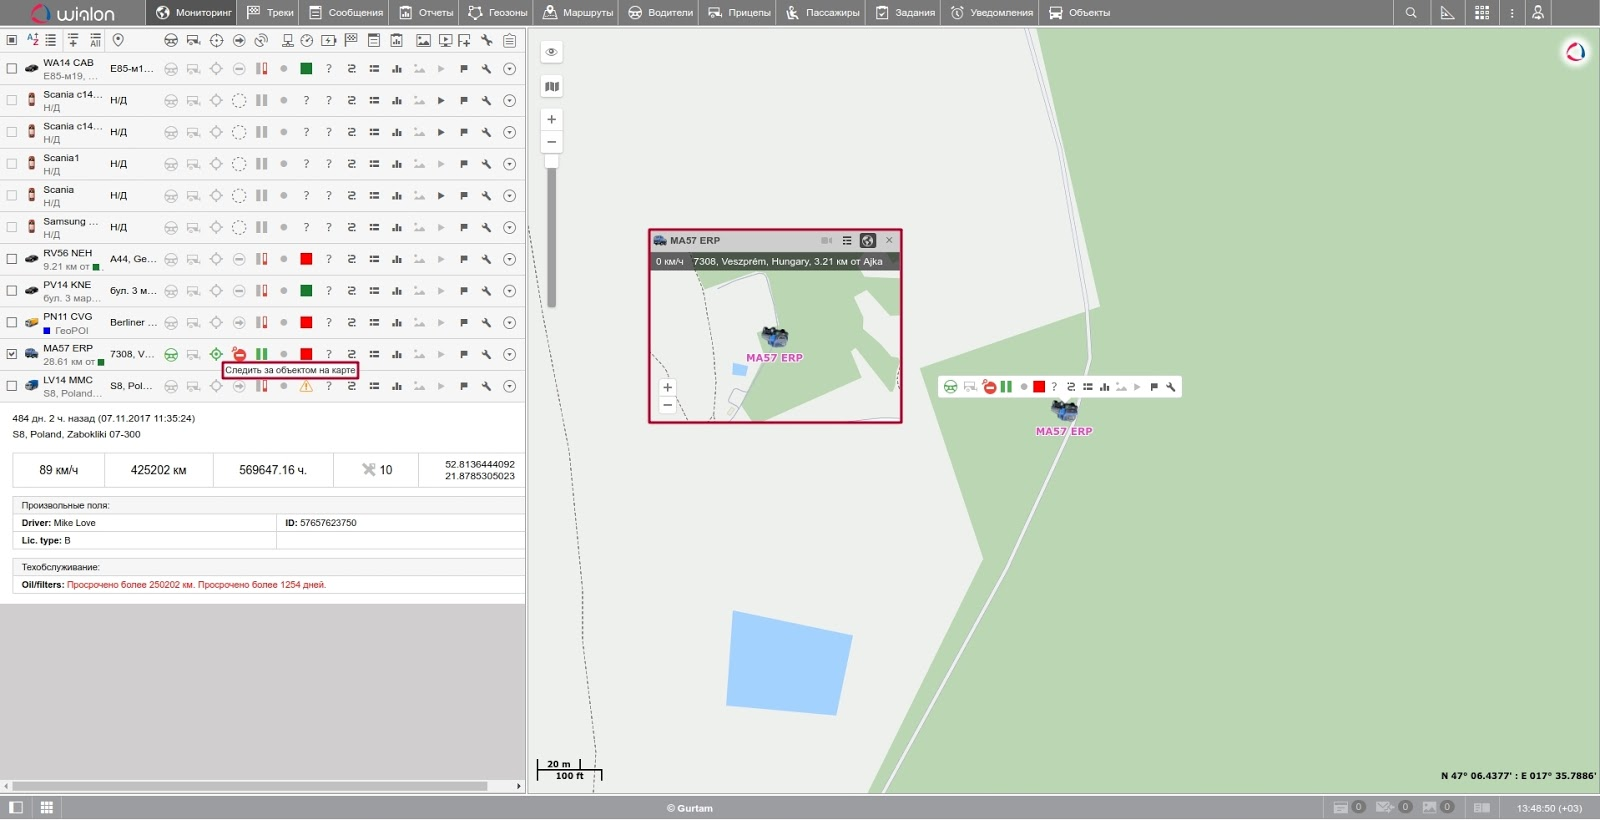This screenshot has width=1600, height=820.
Task: Click the map zoom slider handle
Action: pos(551,161)
